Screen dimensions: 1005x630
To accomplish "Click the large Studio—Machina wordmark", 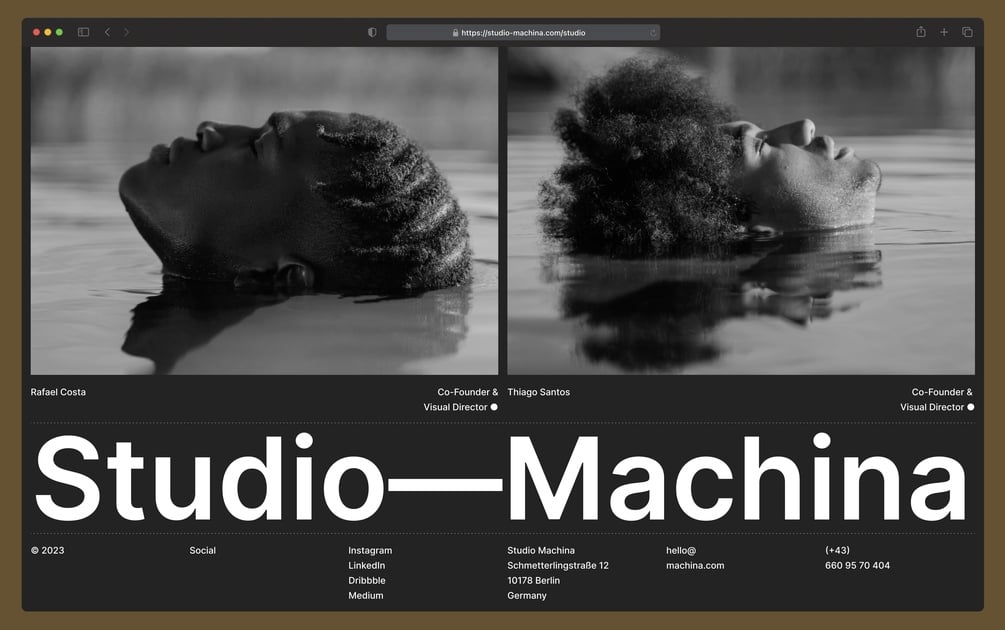I will [x=501, y=478].
